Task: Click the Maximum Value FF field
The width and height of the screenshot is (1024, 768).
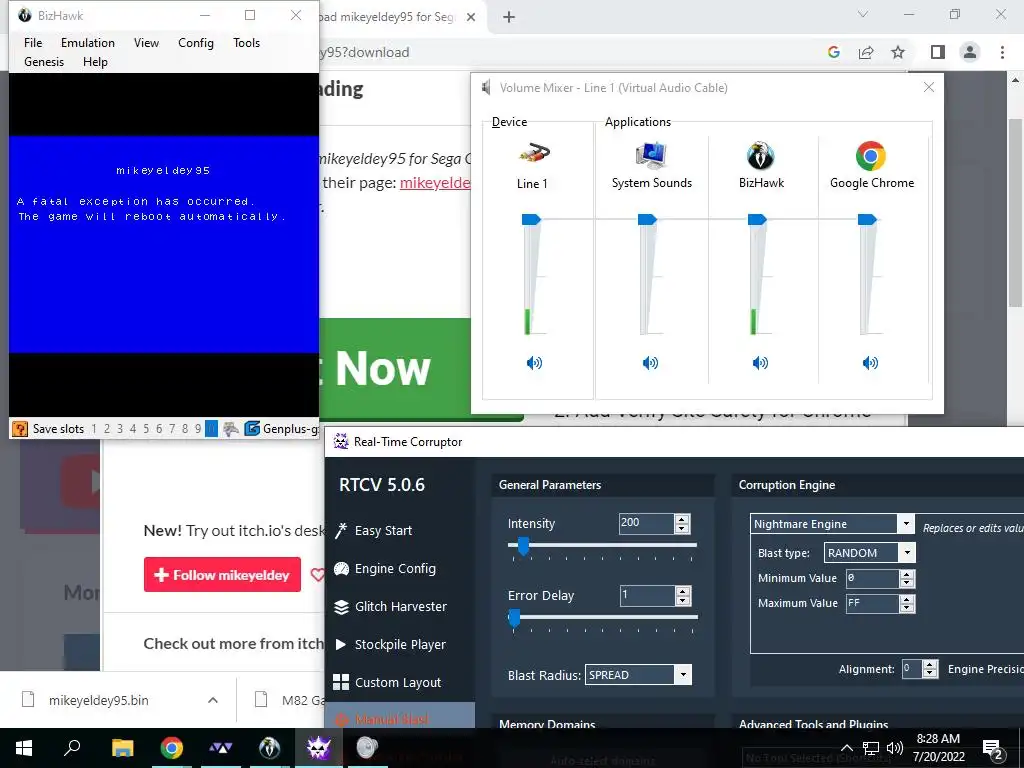Action: [x=872, y=603]
